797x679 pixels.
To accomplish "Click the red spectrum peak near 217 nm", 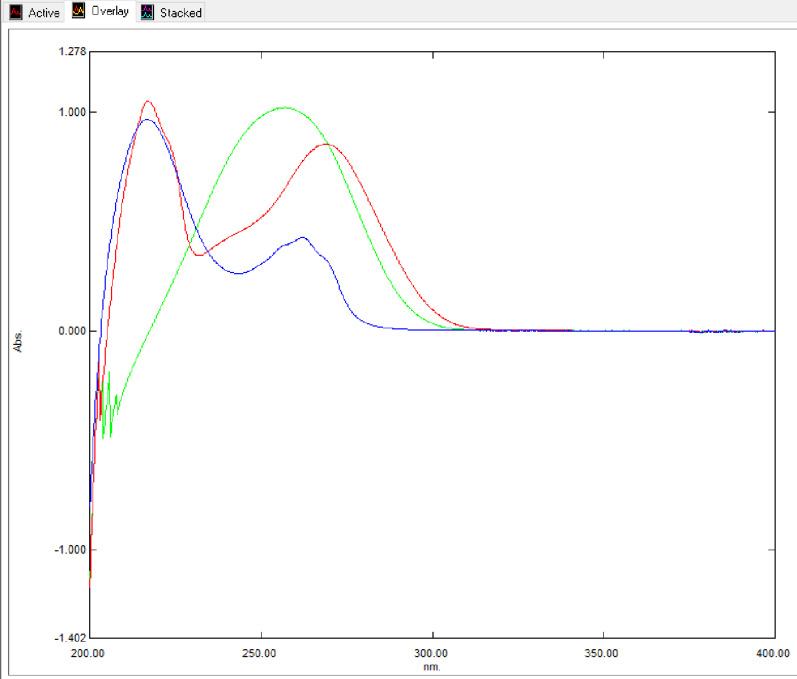I will tap(147, 101).
